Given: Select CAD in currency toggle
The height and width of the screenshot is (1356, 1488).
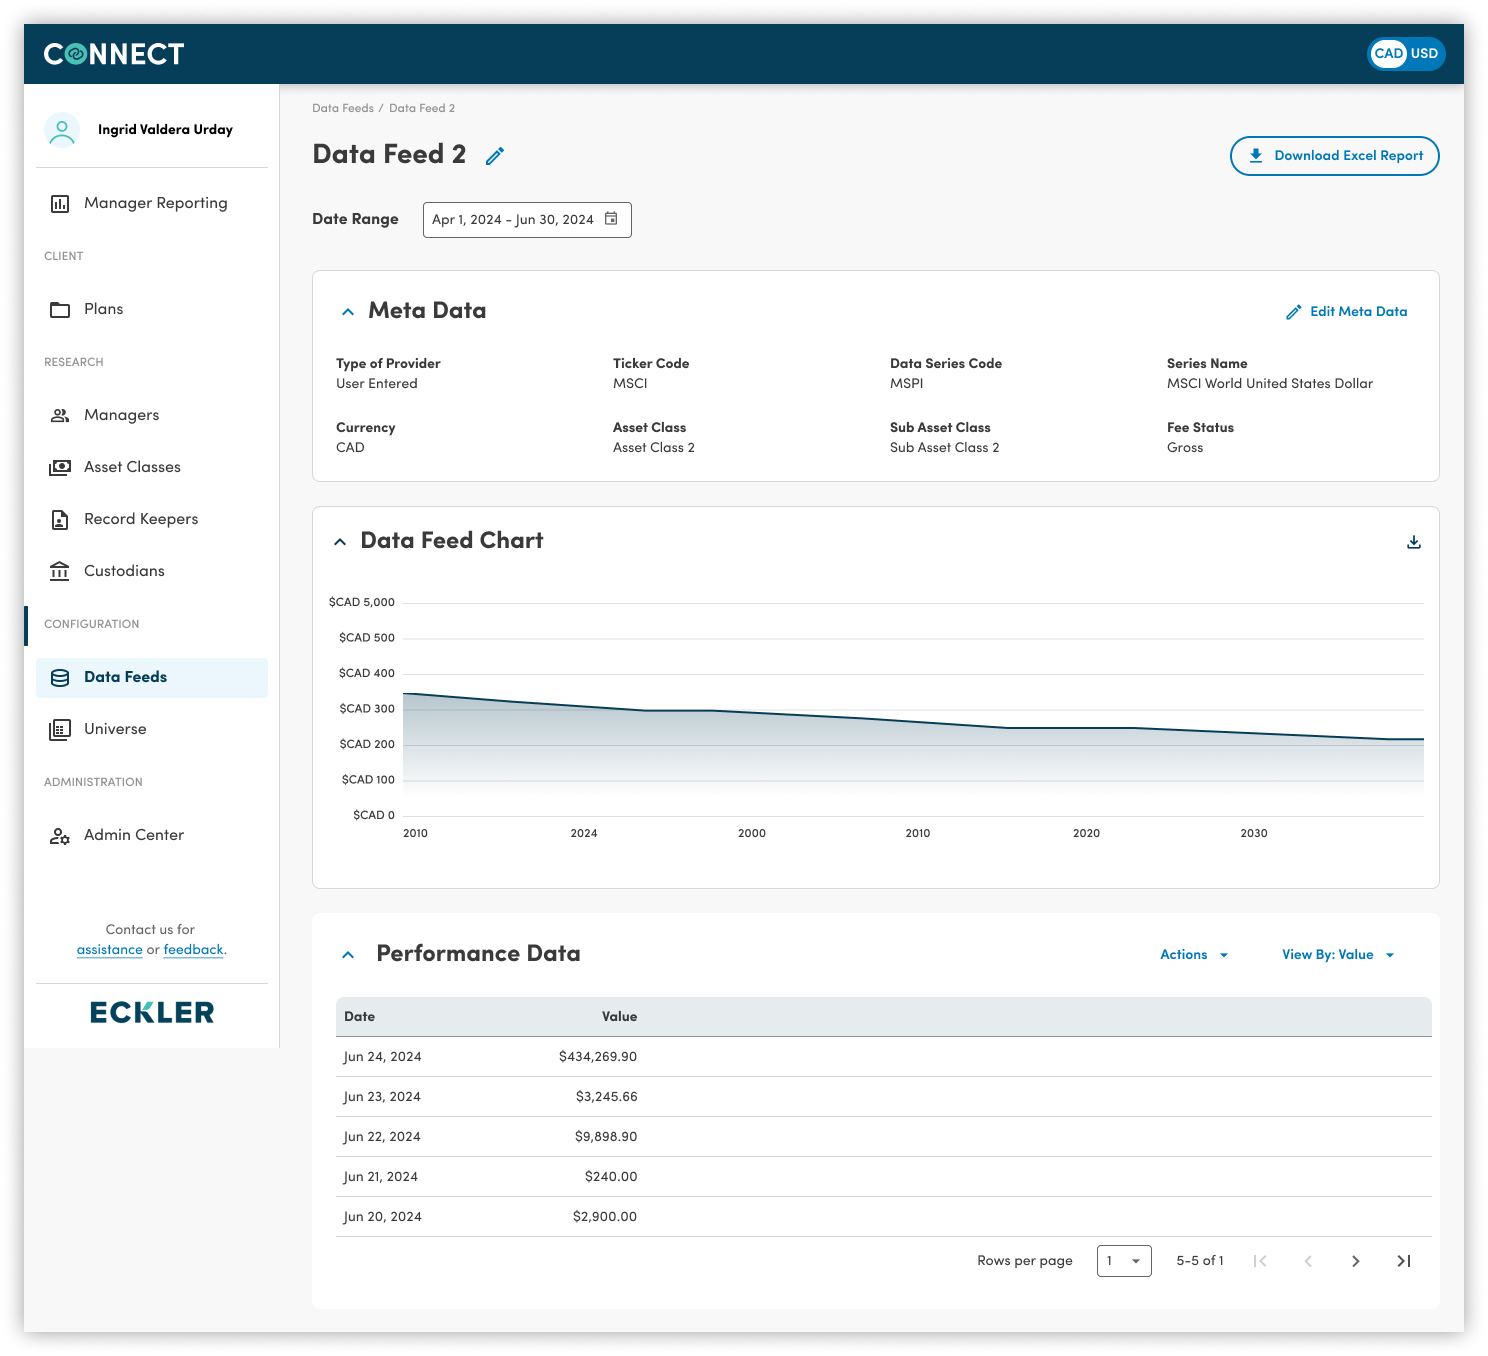Looking at the screenshot, I should point(1388,54).
